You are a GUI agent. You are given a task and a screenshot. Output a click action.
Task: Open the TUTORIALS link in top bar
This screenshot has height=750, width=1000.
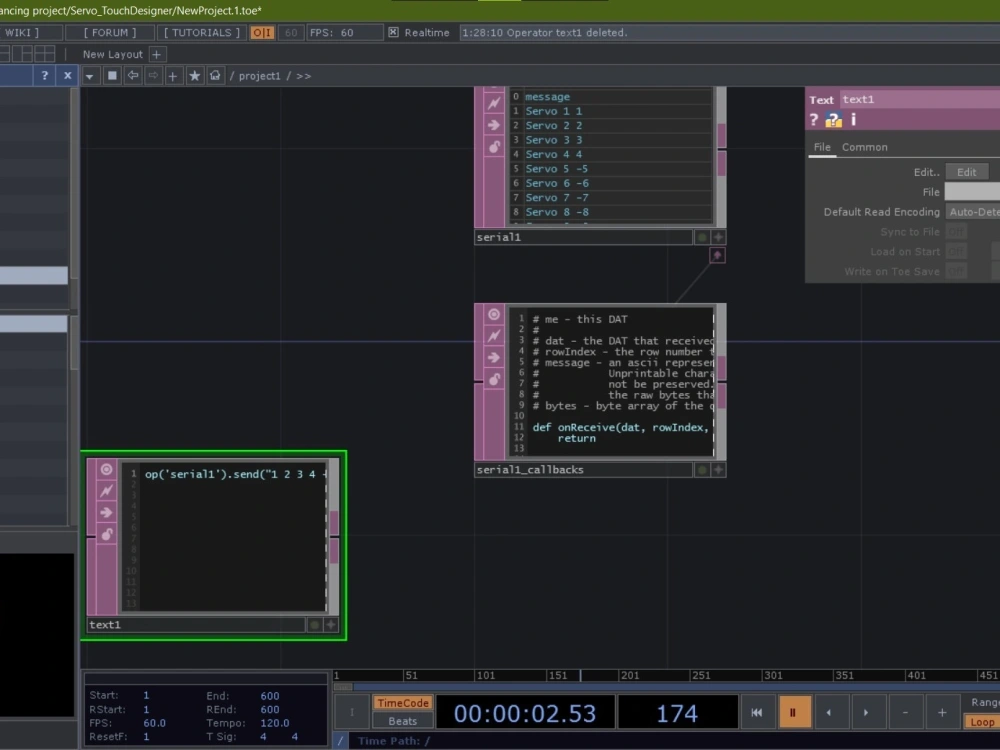click(x=201, y=33)
